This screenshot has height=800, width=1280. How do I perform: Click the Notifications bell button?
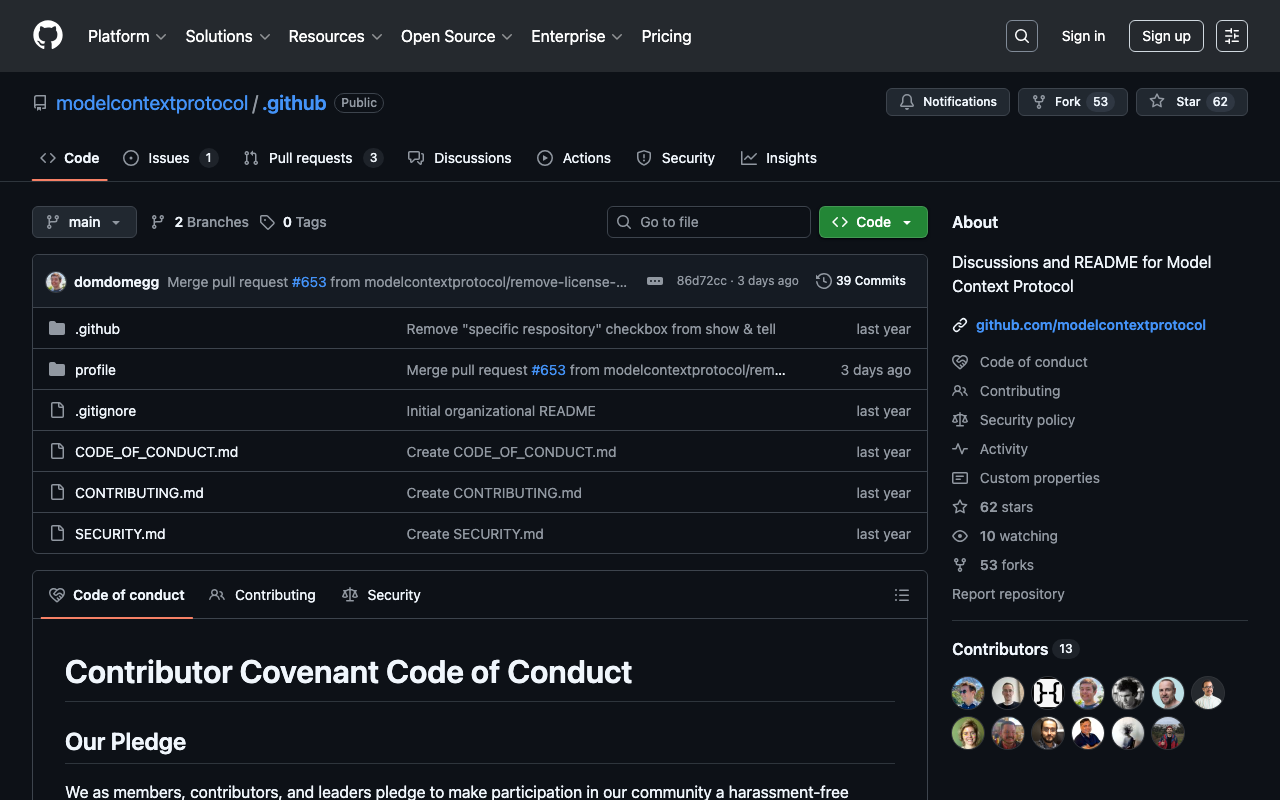click(947, 102)
